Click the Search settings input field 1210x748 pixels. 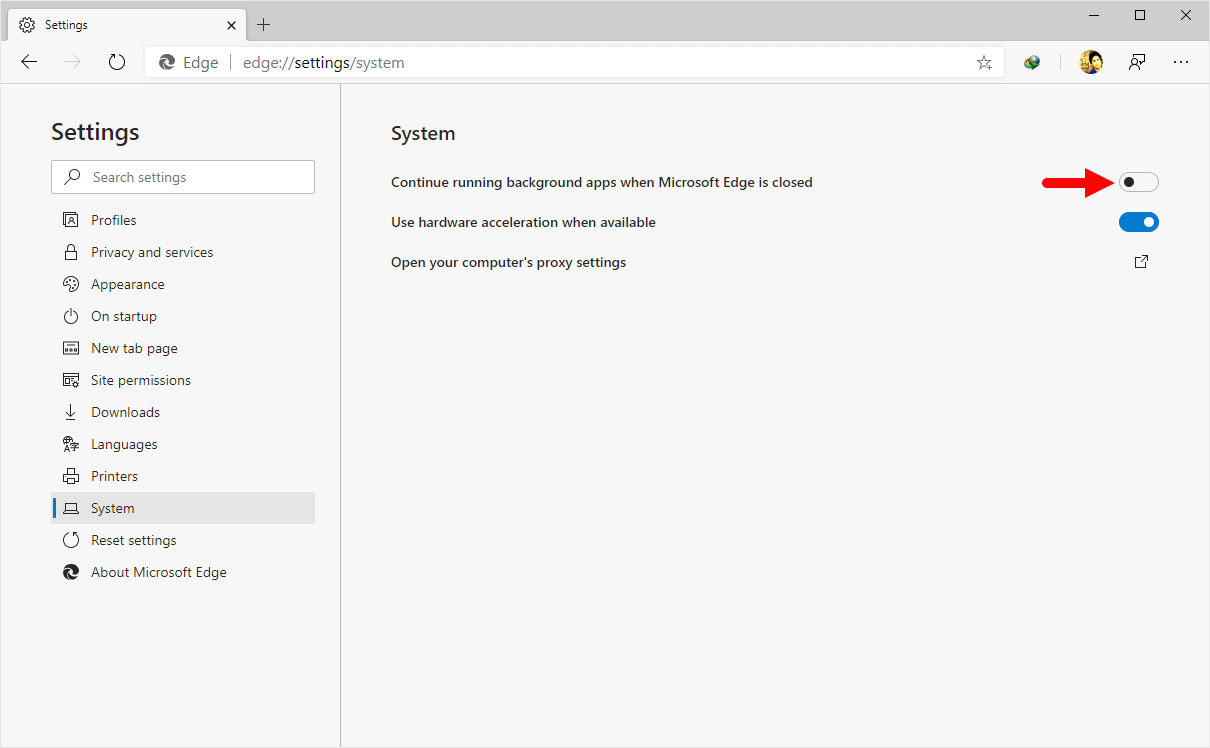183,177
